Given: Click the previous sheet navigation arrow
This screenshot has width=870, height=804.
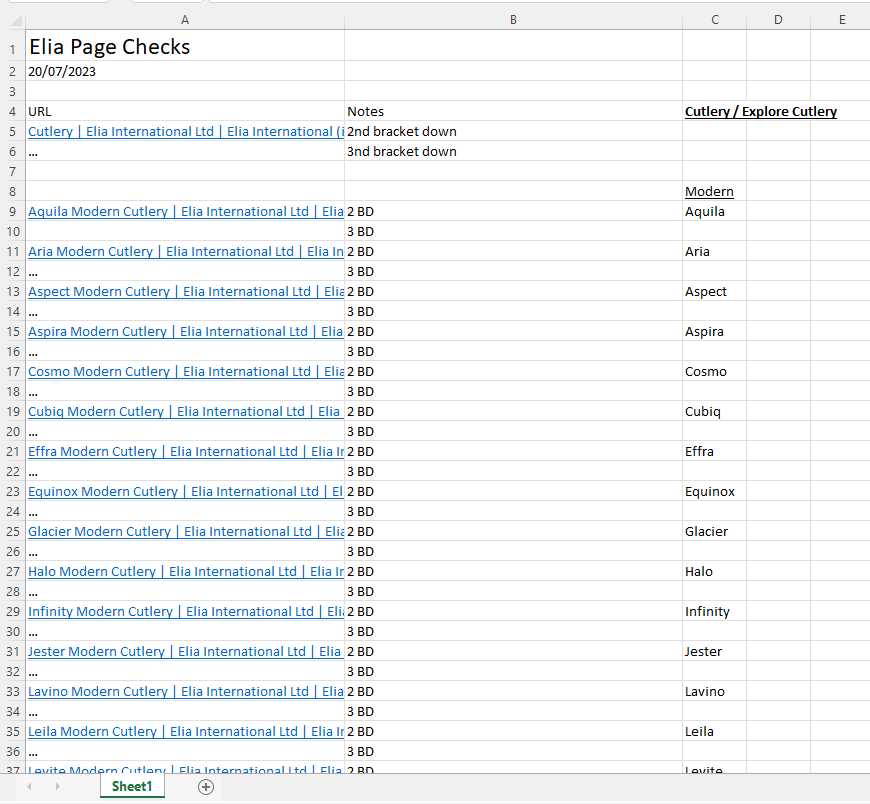Looking at the screenshot, I should (x=29, y=787).
